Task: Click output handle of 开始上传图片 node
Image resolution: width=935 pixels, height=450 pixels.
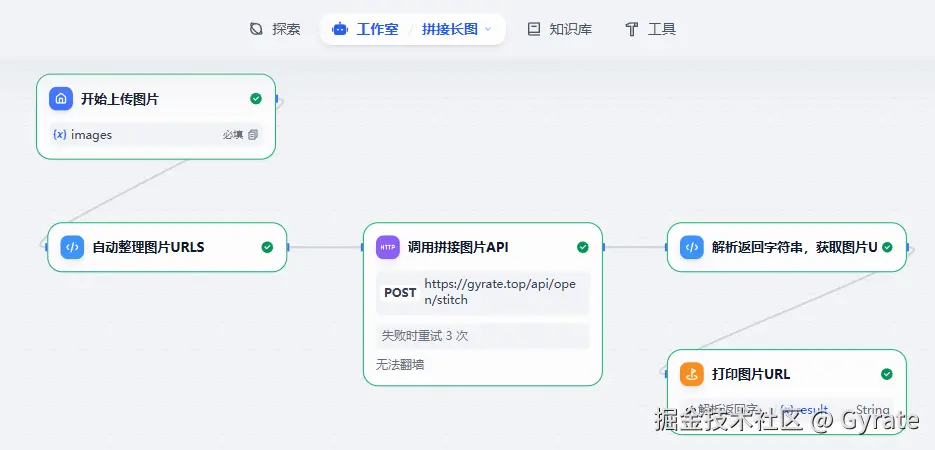Action: click(x=276, y=99)
